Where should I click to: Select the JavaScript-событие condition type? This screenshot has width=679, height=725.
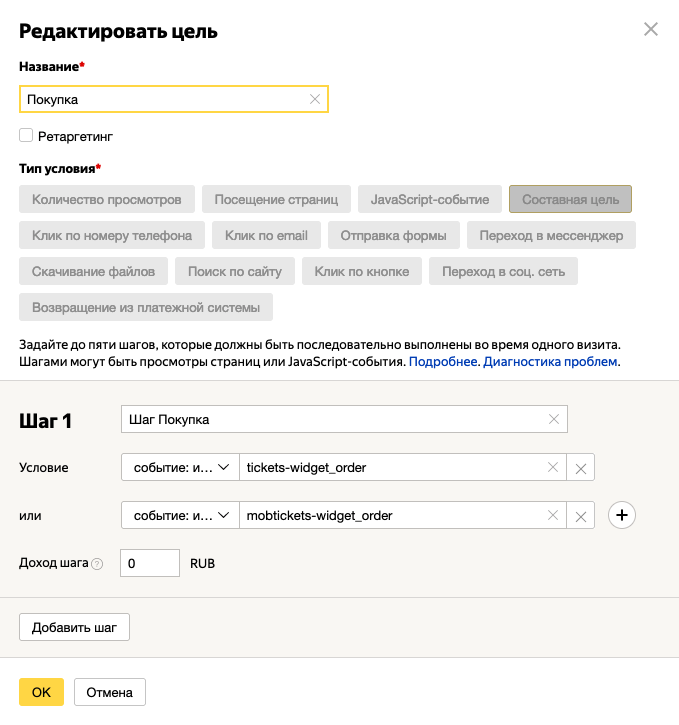tap(429, 199)
